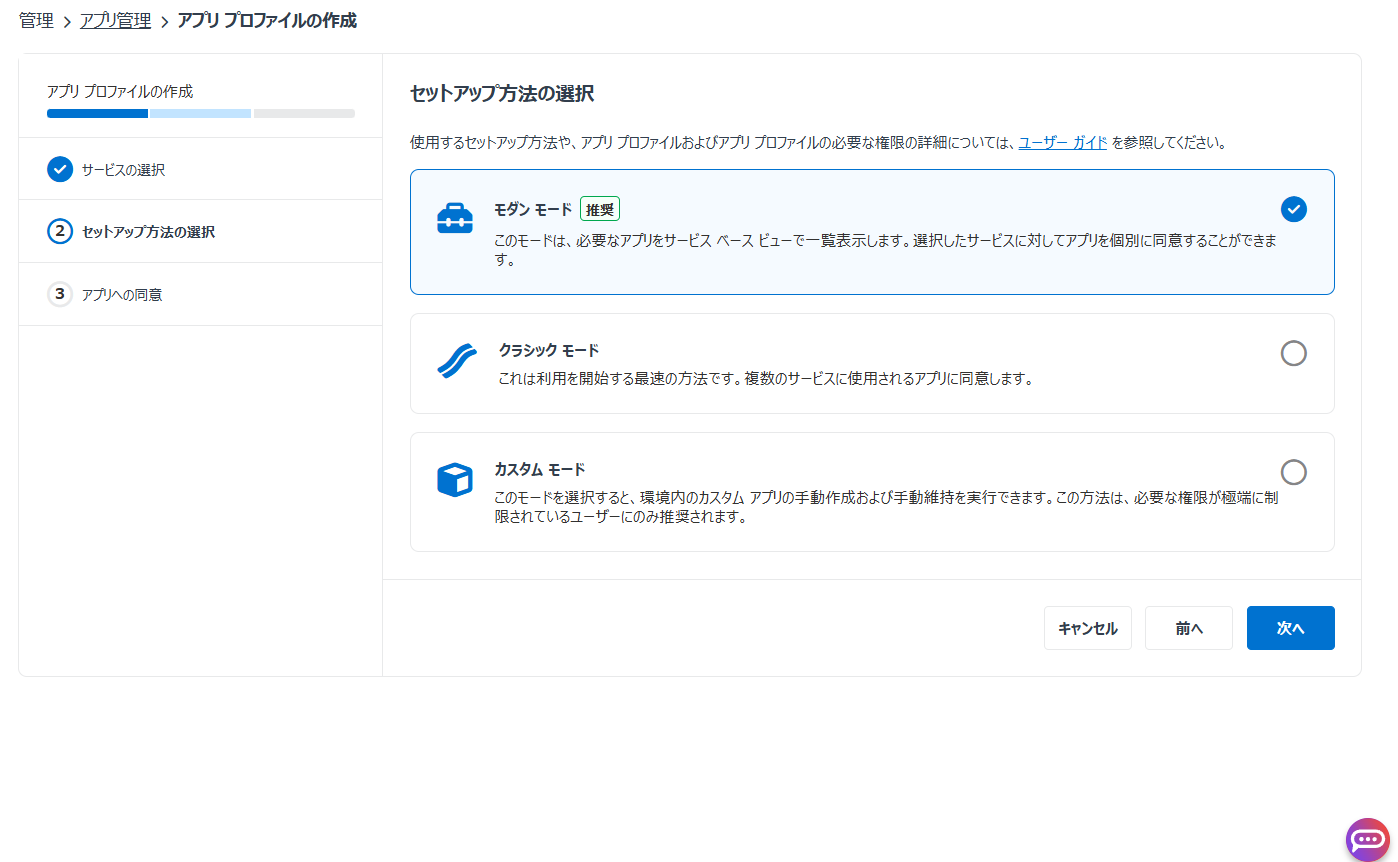Click the 前へ button
The width and height of the screenshot is (1398, 862).
[1188, 628]
